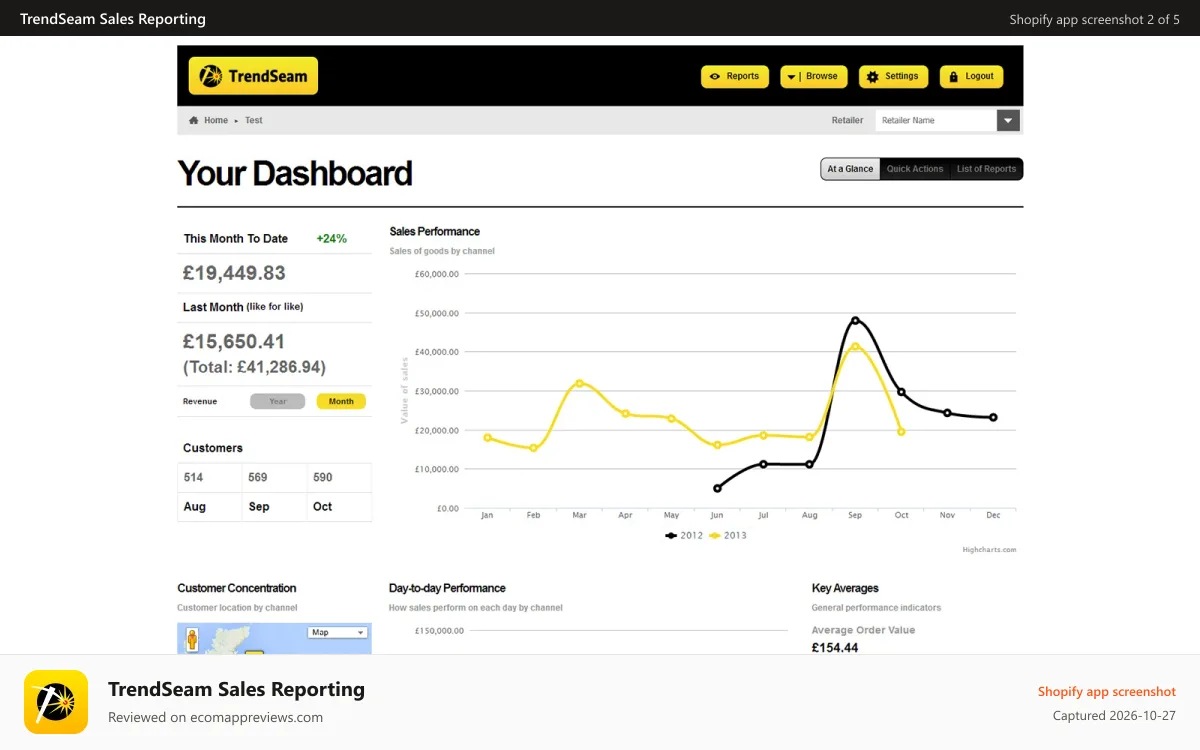Click the 2012 Sep peak data point
1200x750 pixels.
[x=855, y=321]
